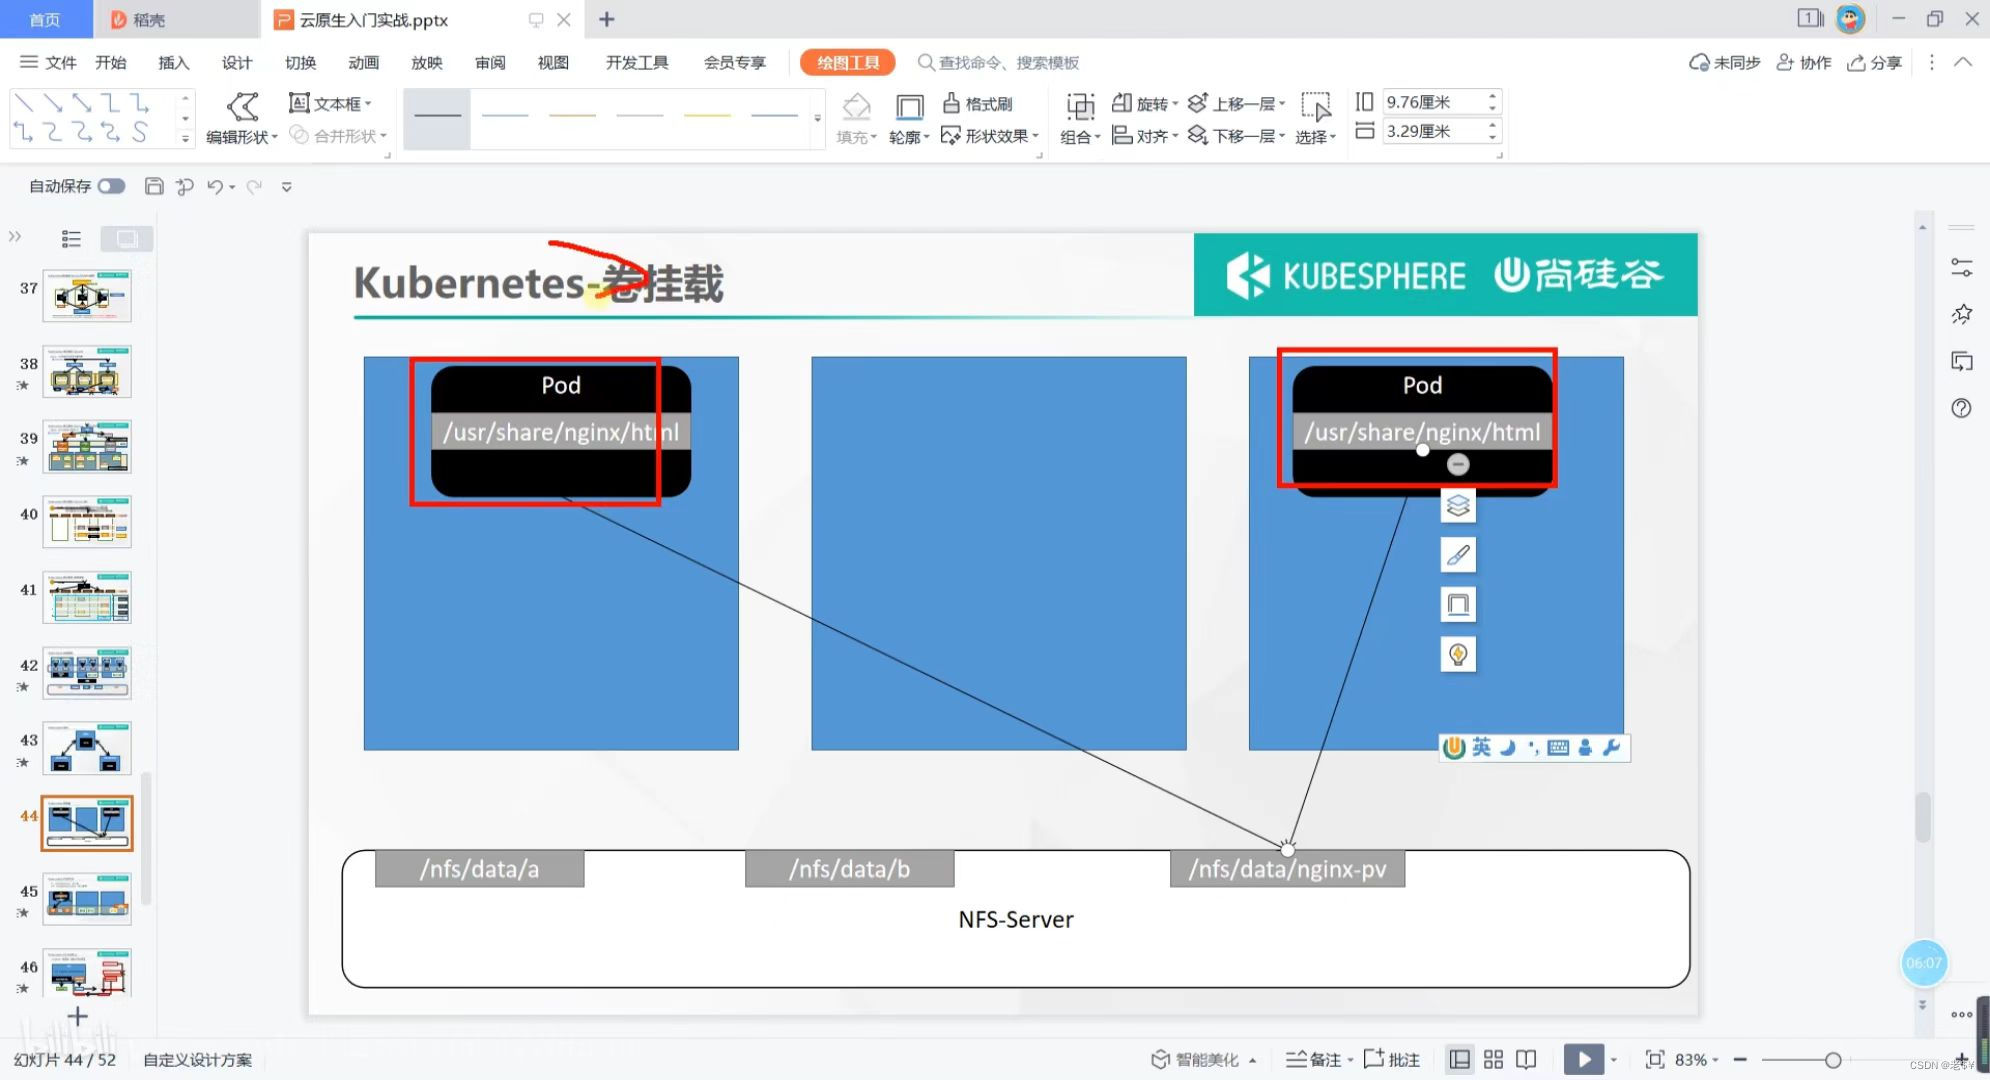
Task: Switch sidebar to slide thumbnail view
Action: [x=127, y=238]
